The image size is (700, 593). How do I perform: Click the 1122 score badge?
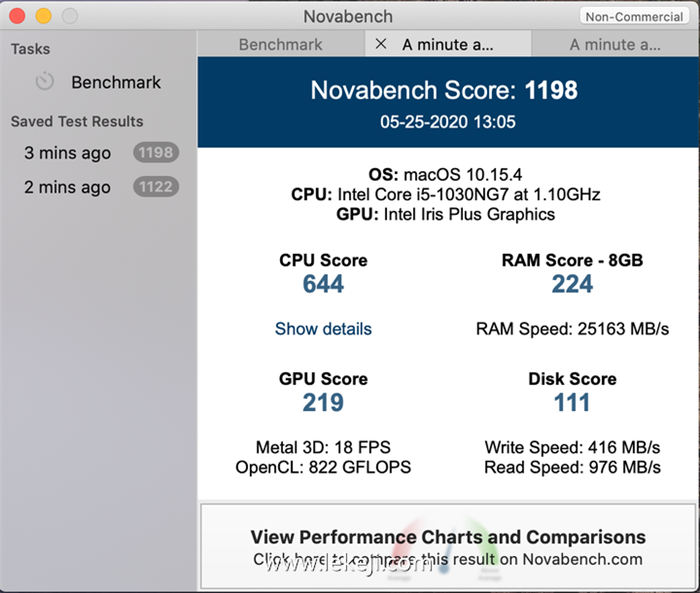tap(156, 187)
